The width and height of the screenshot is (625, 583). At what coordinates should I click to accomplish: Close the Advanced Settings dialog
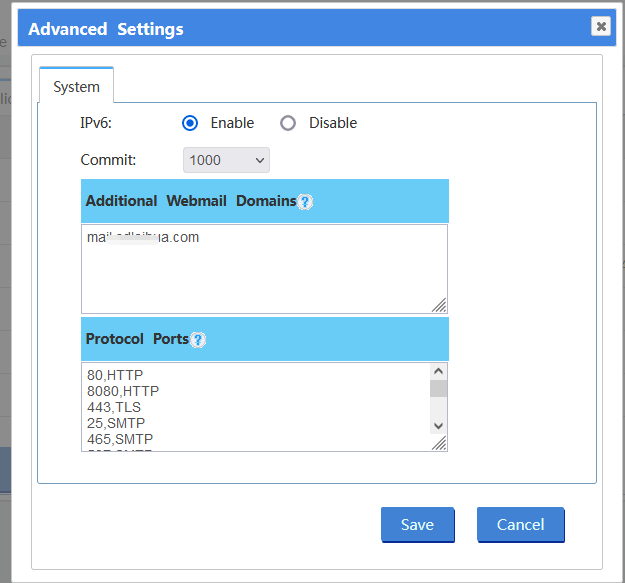click(x=601, y=26)
